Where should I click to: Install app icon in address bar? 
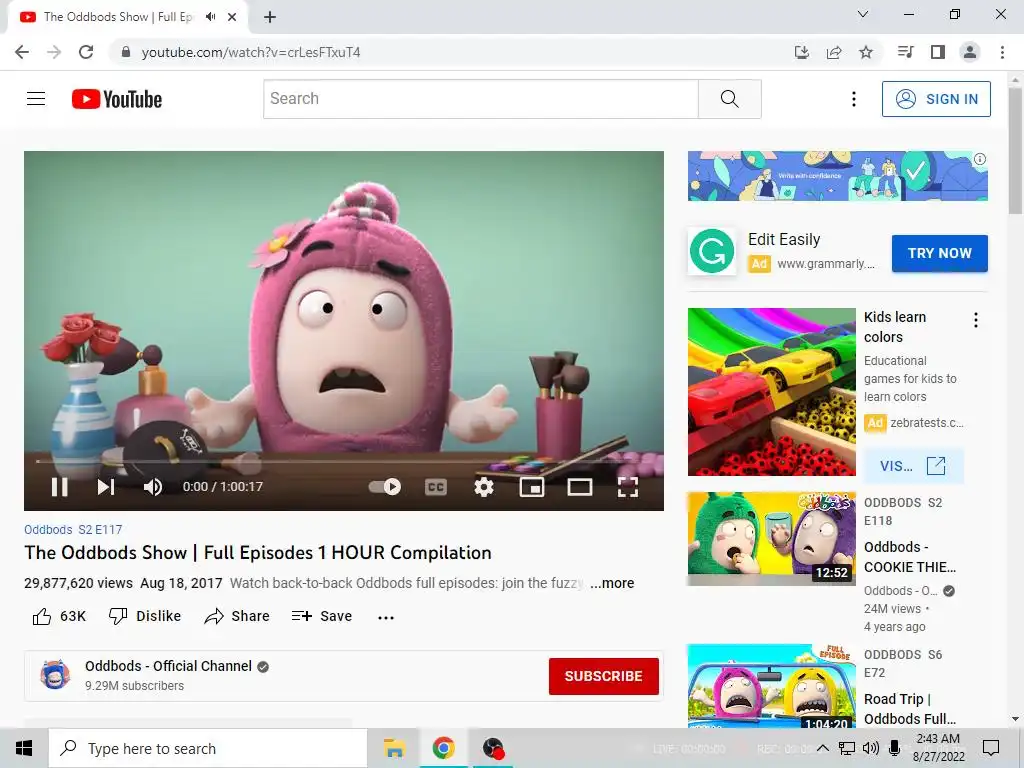[x=802, y=52]
